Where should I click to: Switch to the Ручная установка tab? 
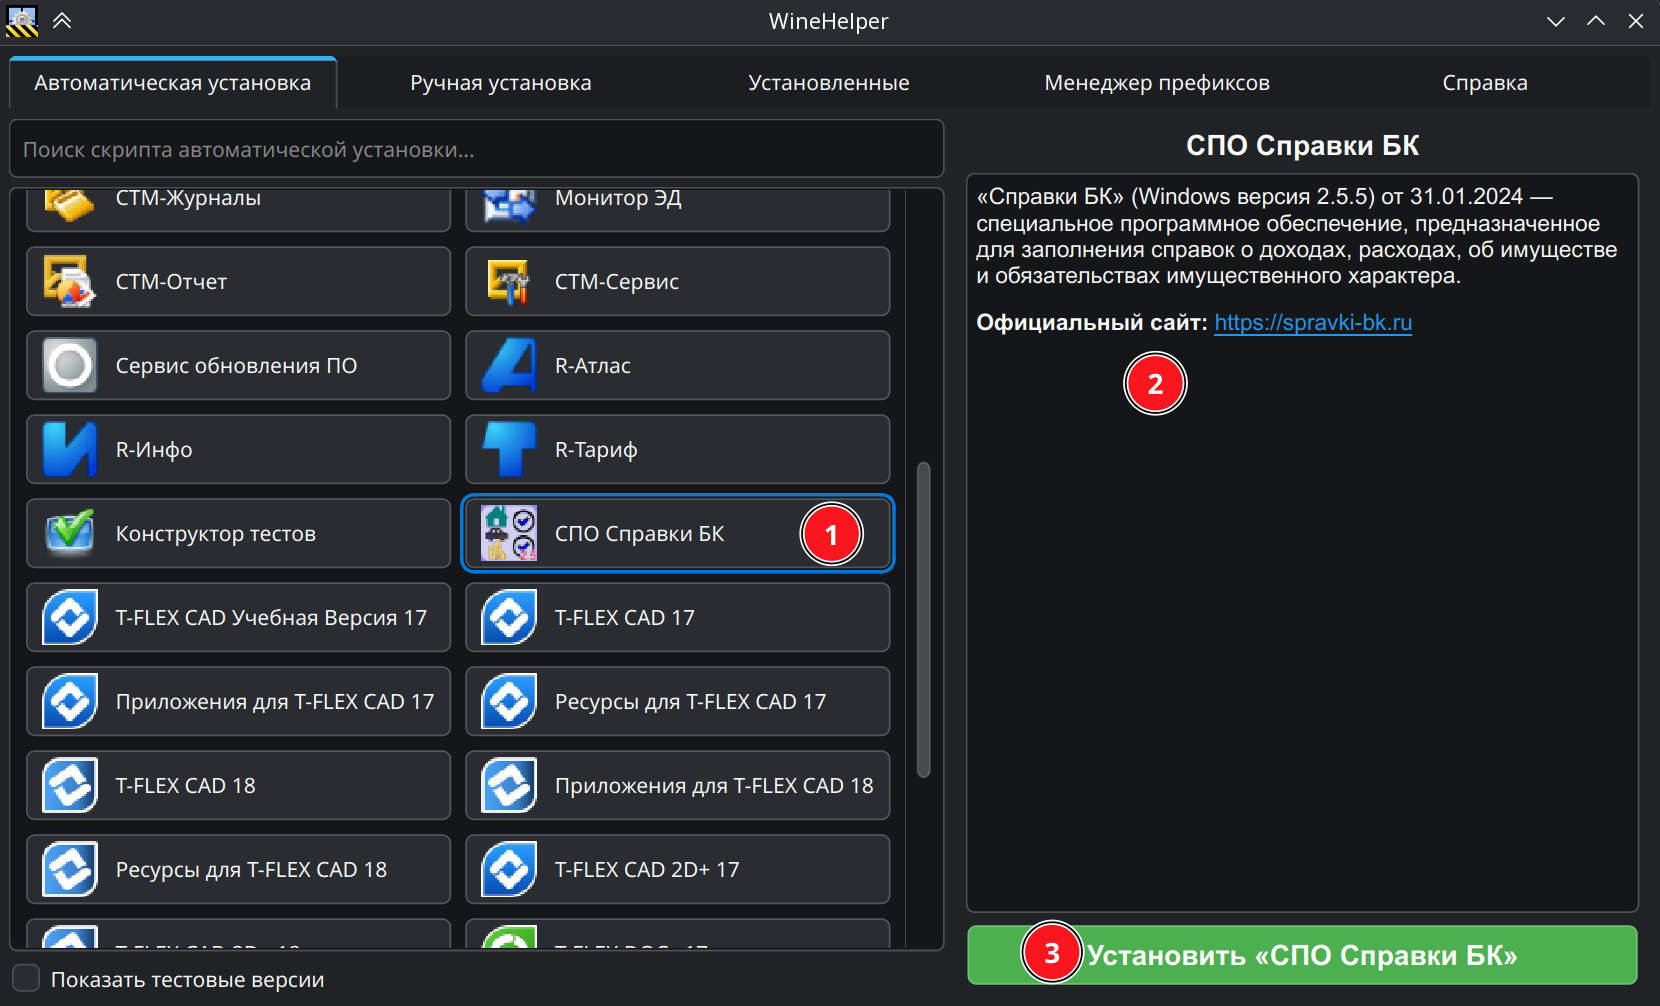pyautogui.click(x=500, y=83)
